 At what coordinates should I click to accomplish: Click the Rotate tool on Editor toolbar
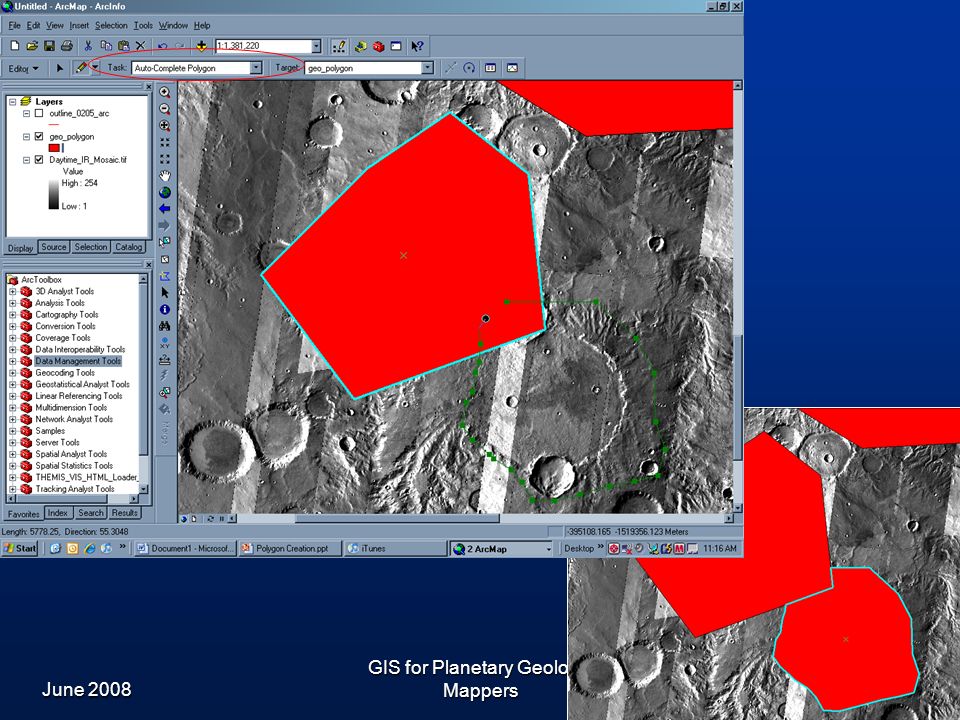coord(469,68)
